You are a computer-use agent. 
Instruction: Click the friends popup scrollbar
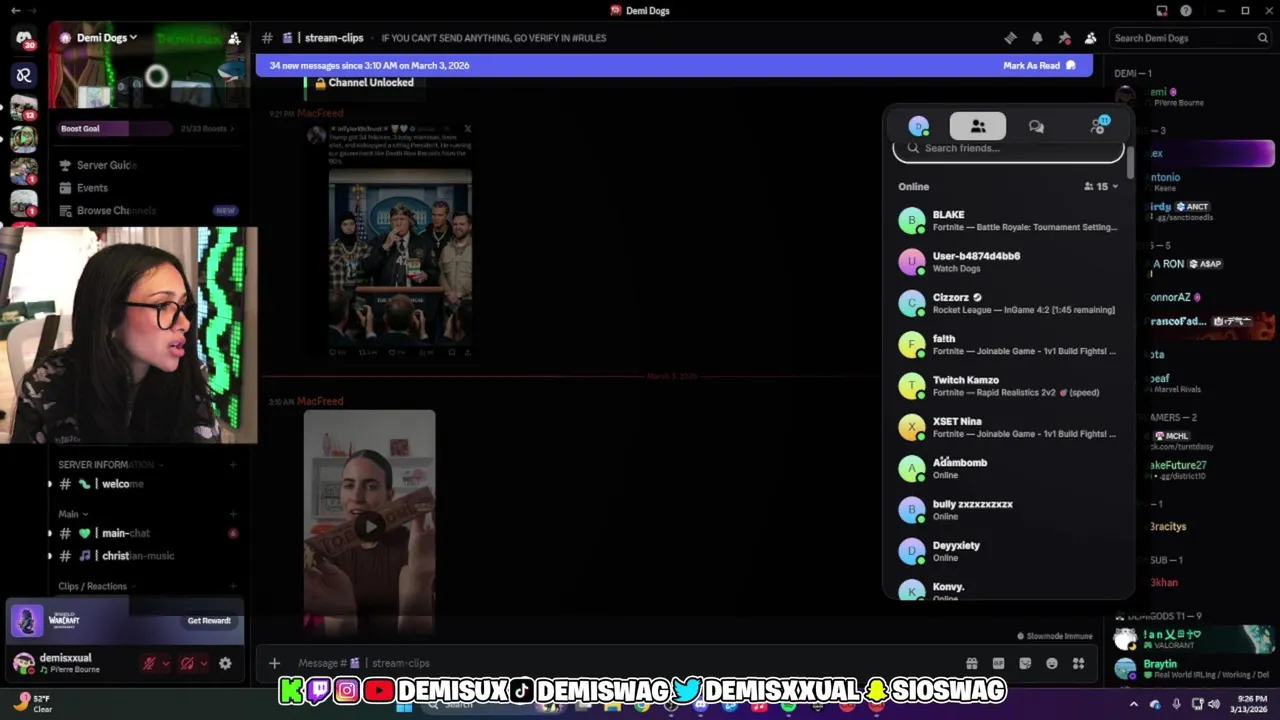(x=1131, y=165)
